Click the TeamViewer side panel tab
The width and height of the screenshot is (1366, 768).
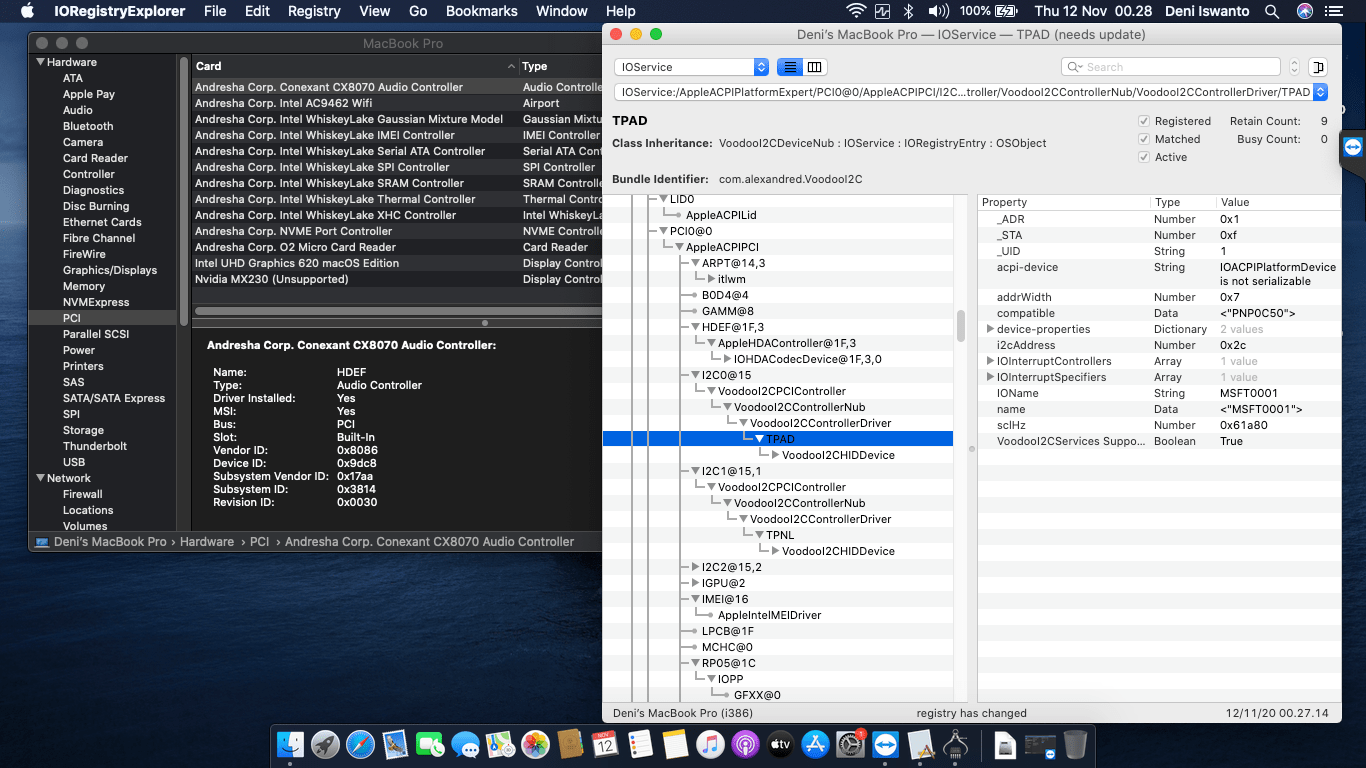1353,146
